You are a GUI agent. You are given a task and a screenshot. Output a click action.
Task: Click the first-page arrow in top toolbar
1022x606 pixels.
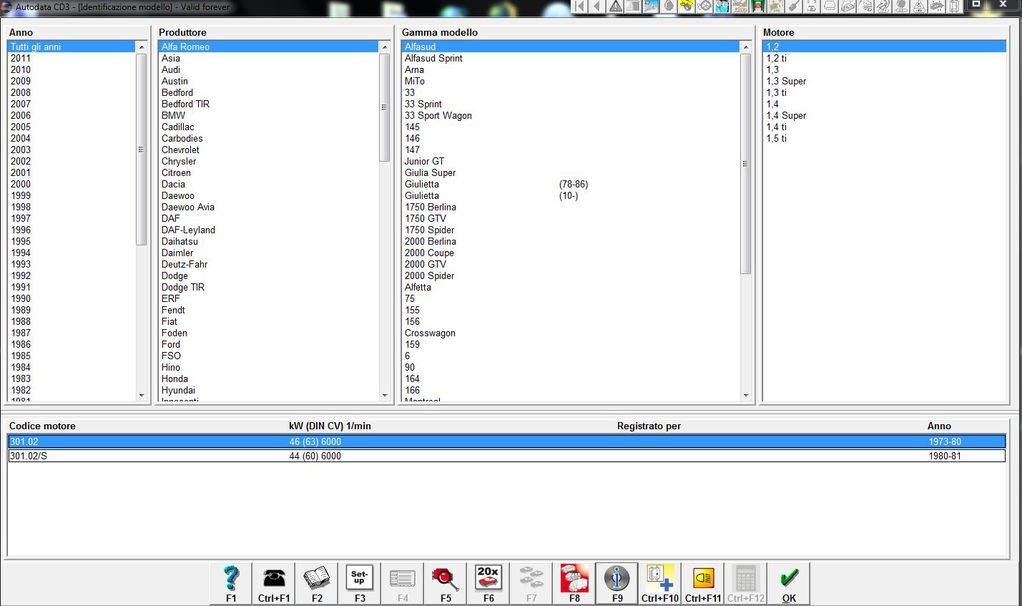pos(579,7)
